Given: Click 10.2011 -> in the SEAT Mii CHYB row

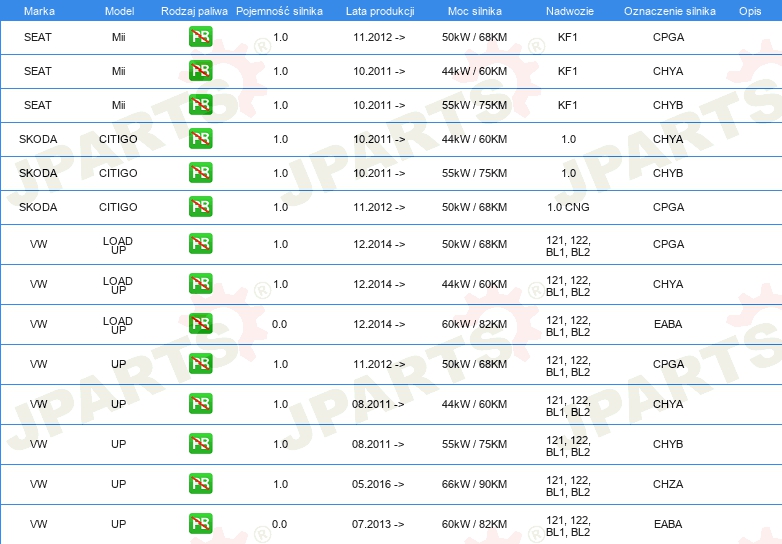Looking at the screenshot, I should coord(379,105).
